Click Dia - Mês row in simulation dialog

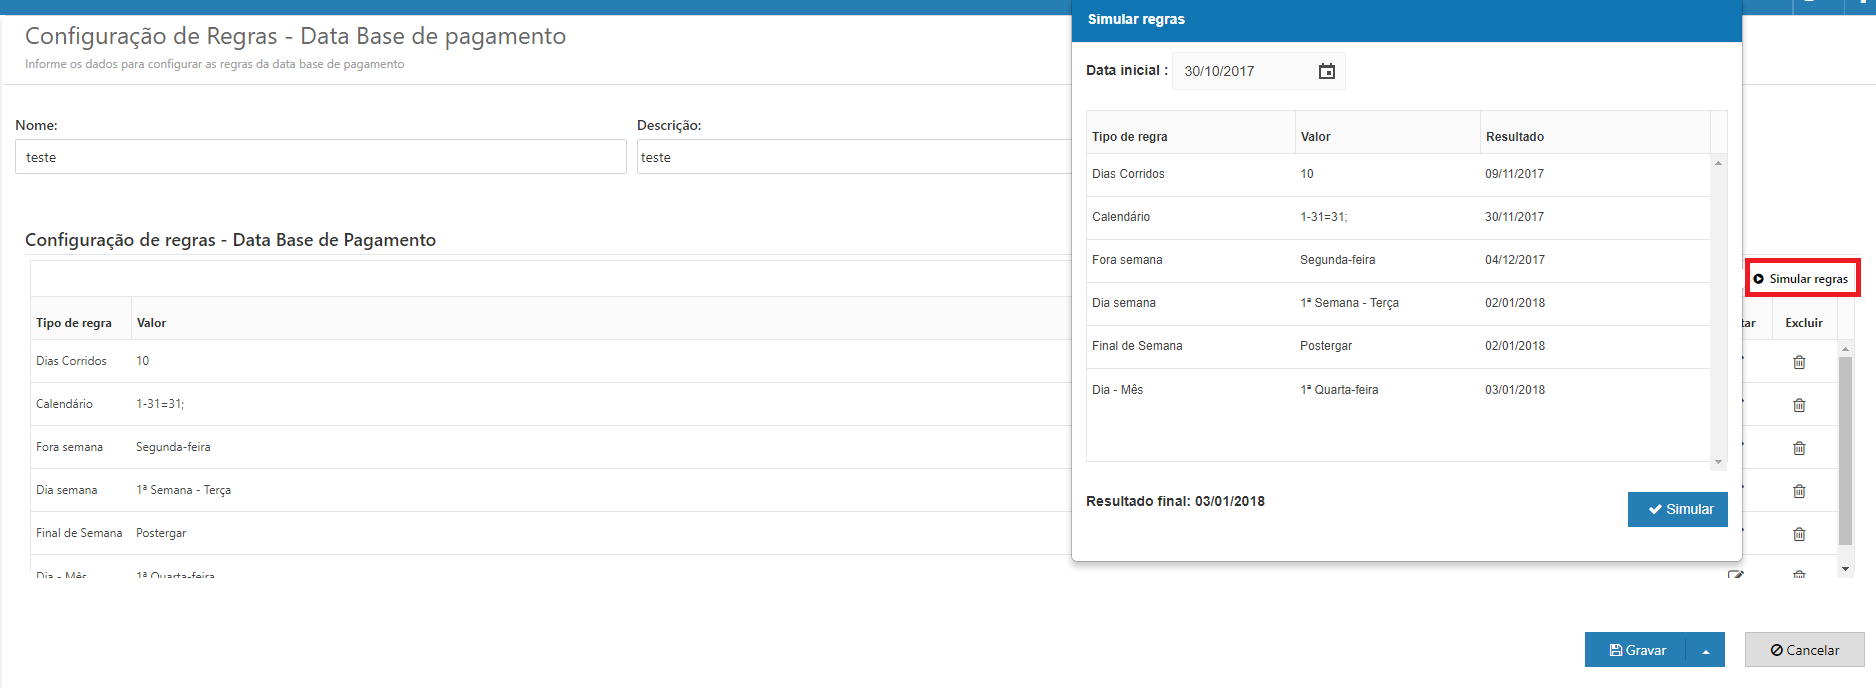click(x=1398, y=390)
